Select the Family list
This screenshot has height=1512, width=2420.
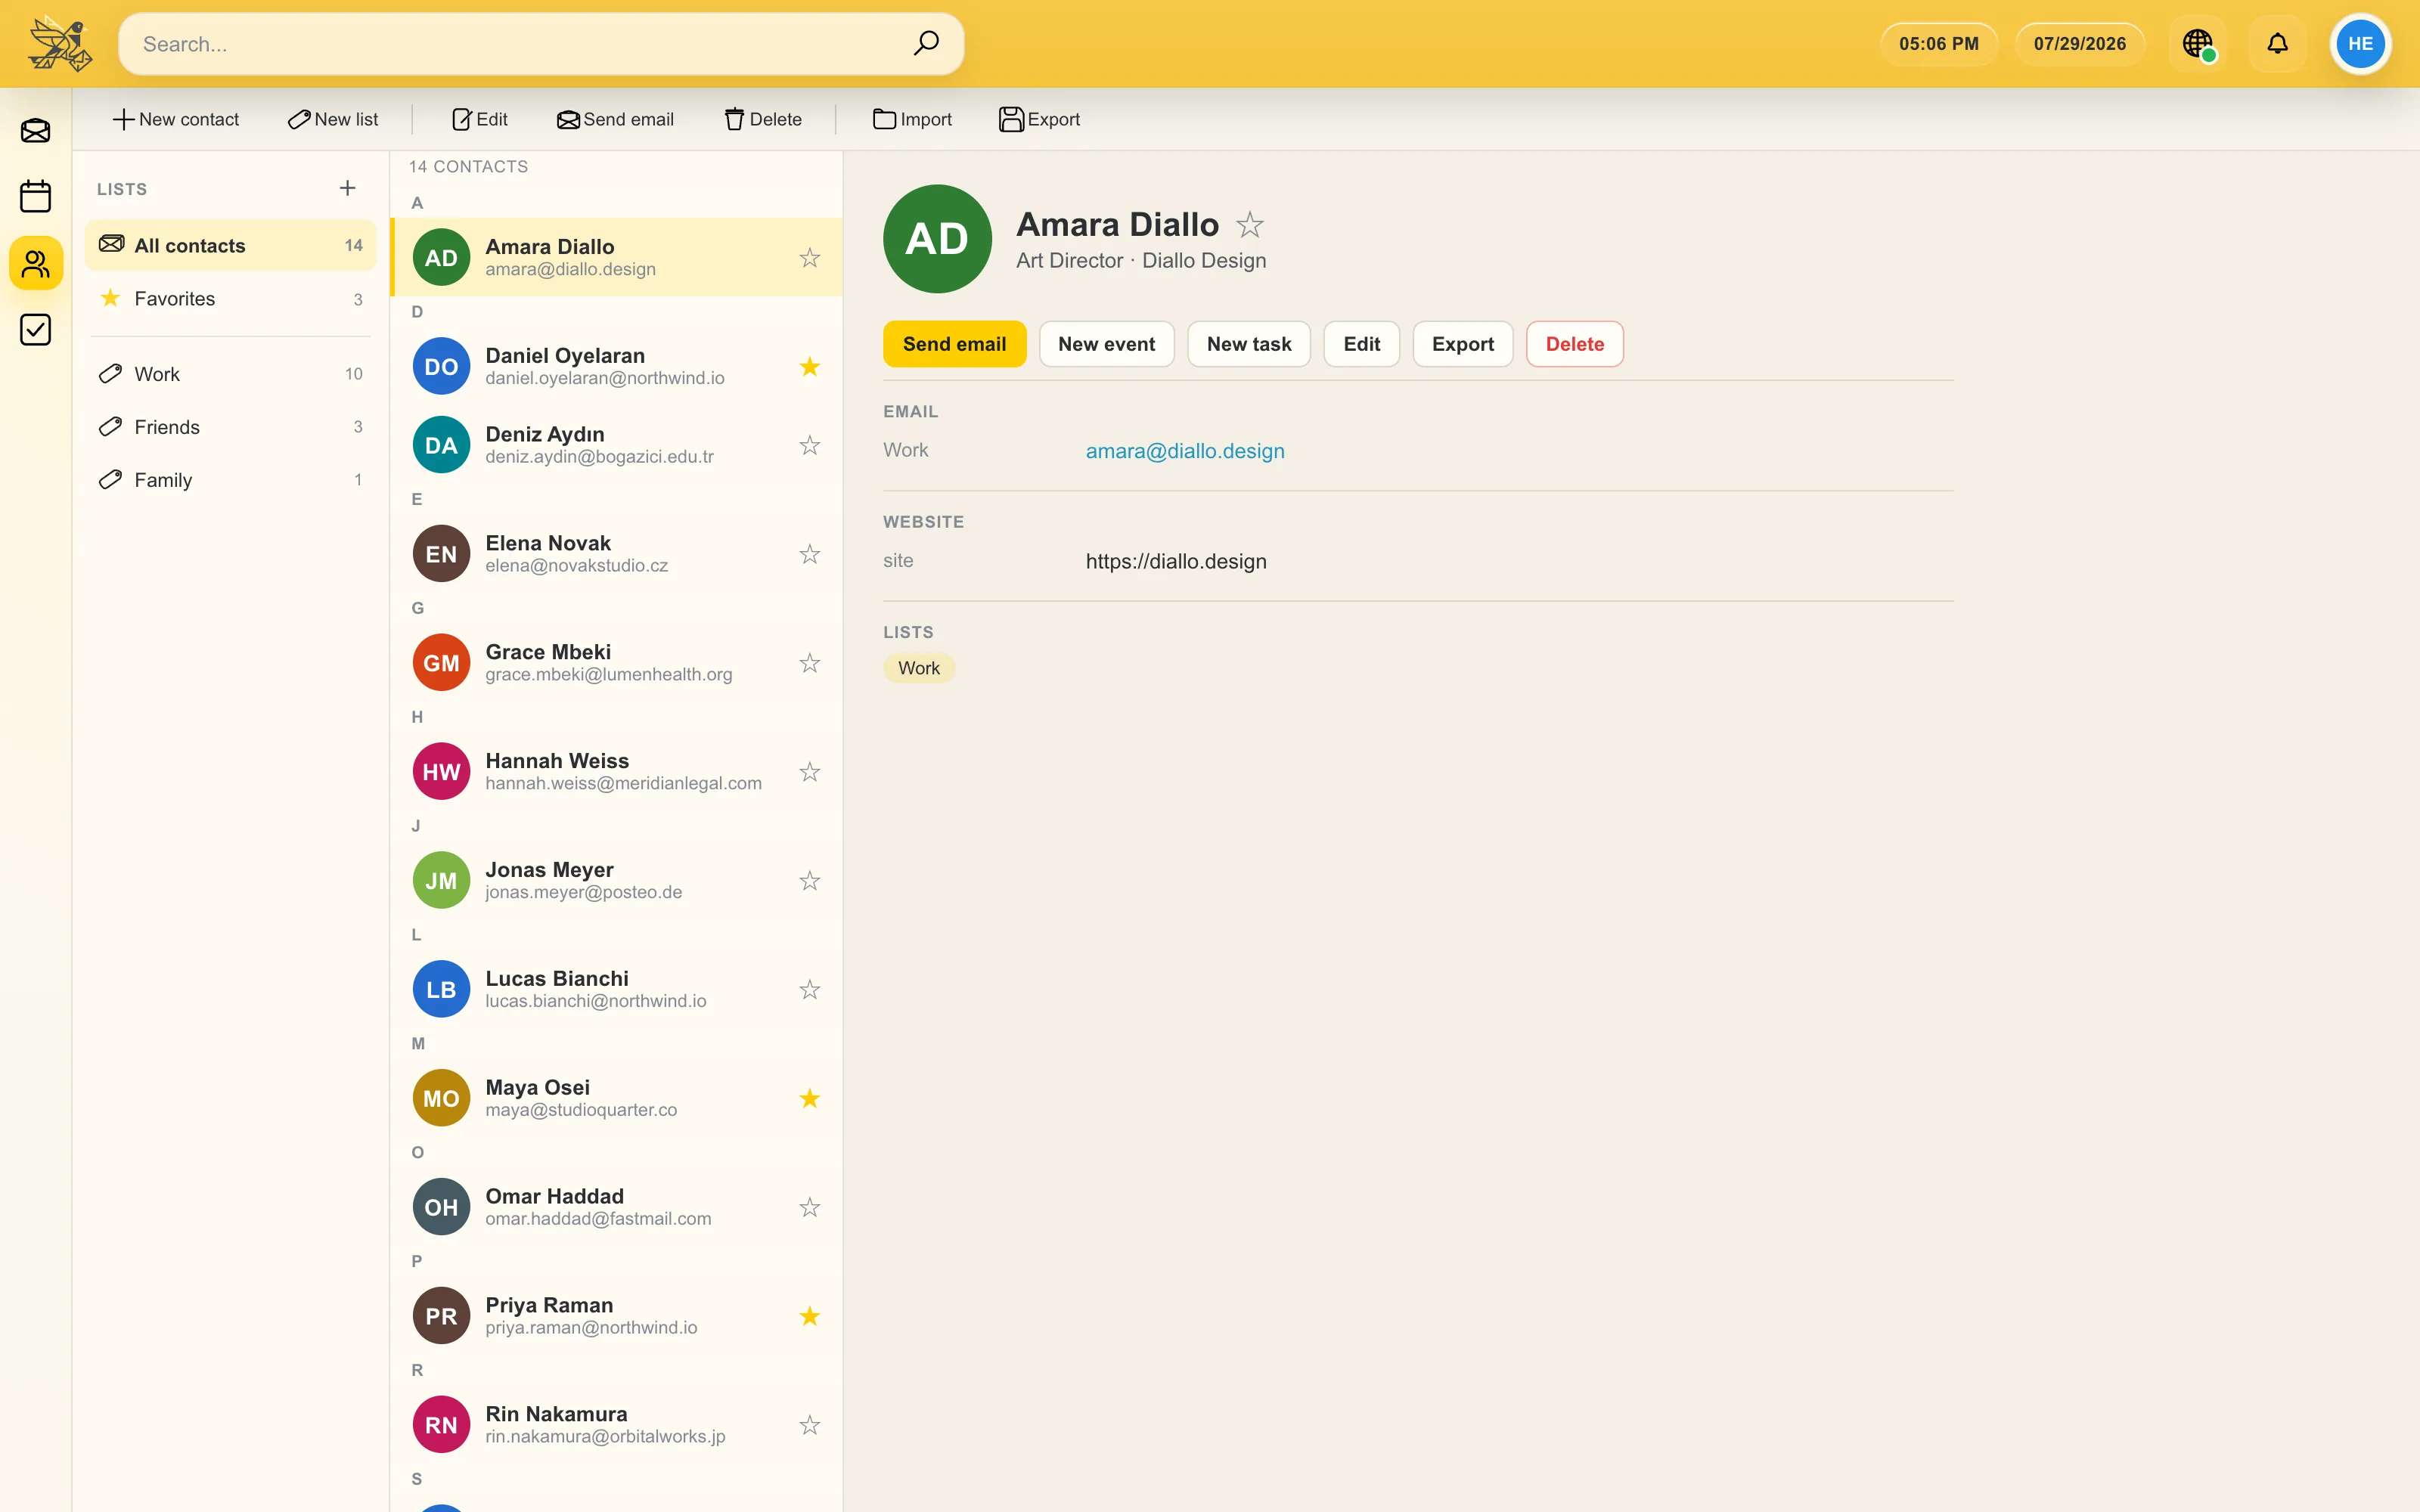(230, 480)
